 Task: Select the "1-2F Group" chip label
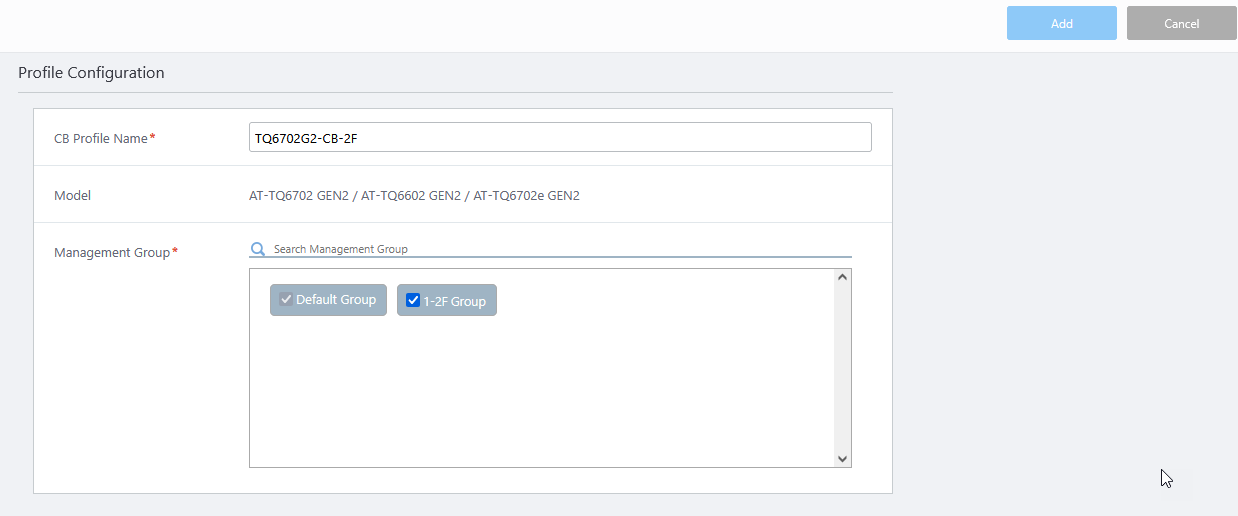[x=454, y=301]
